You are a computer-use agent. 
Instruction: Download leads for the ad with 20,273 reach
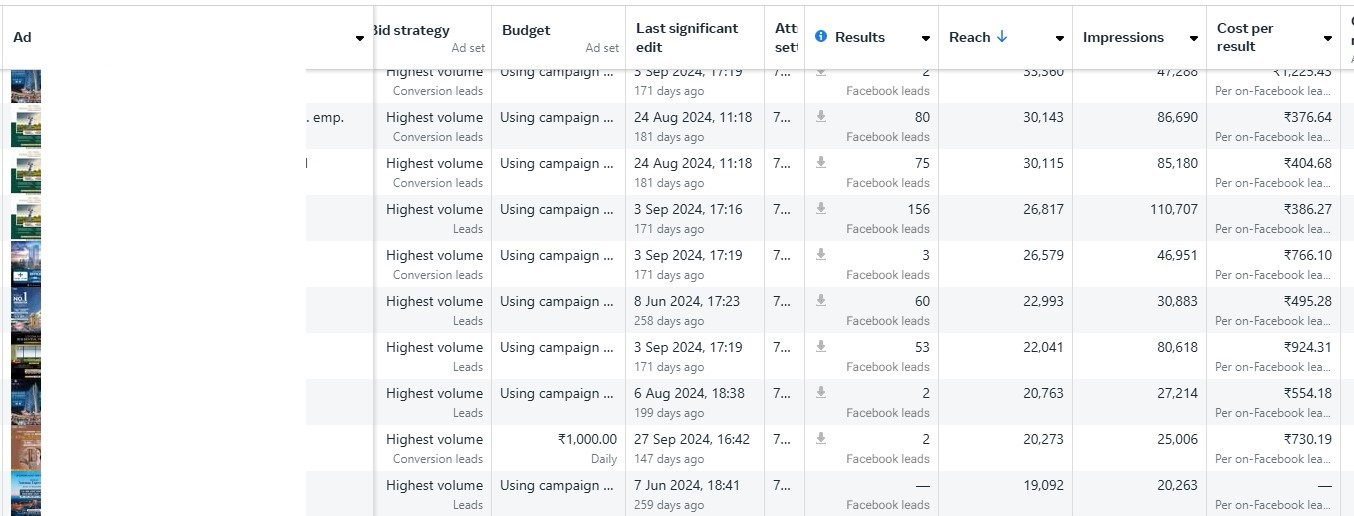pyautogui.click(x=821, y=439)
